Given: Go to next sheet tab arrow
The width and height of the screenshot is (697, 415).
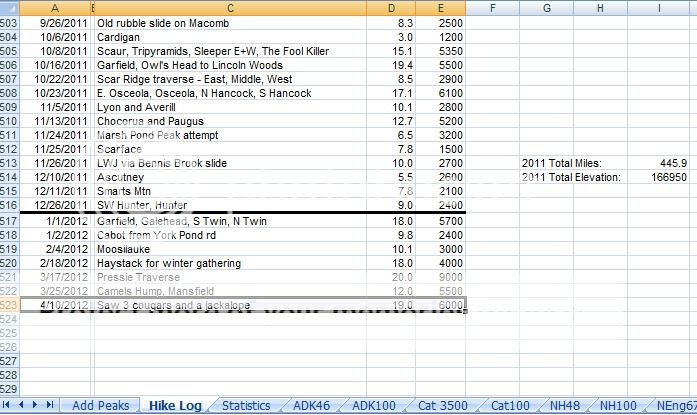Looking at the screenshot, I should pyautogui.click(x=35, y=405).
